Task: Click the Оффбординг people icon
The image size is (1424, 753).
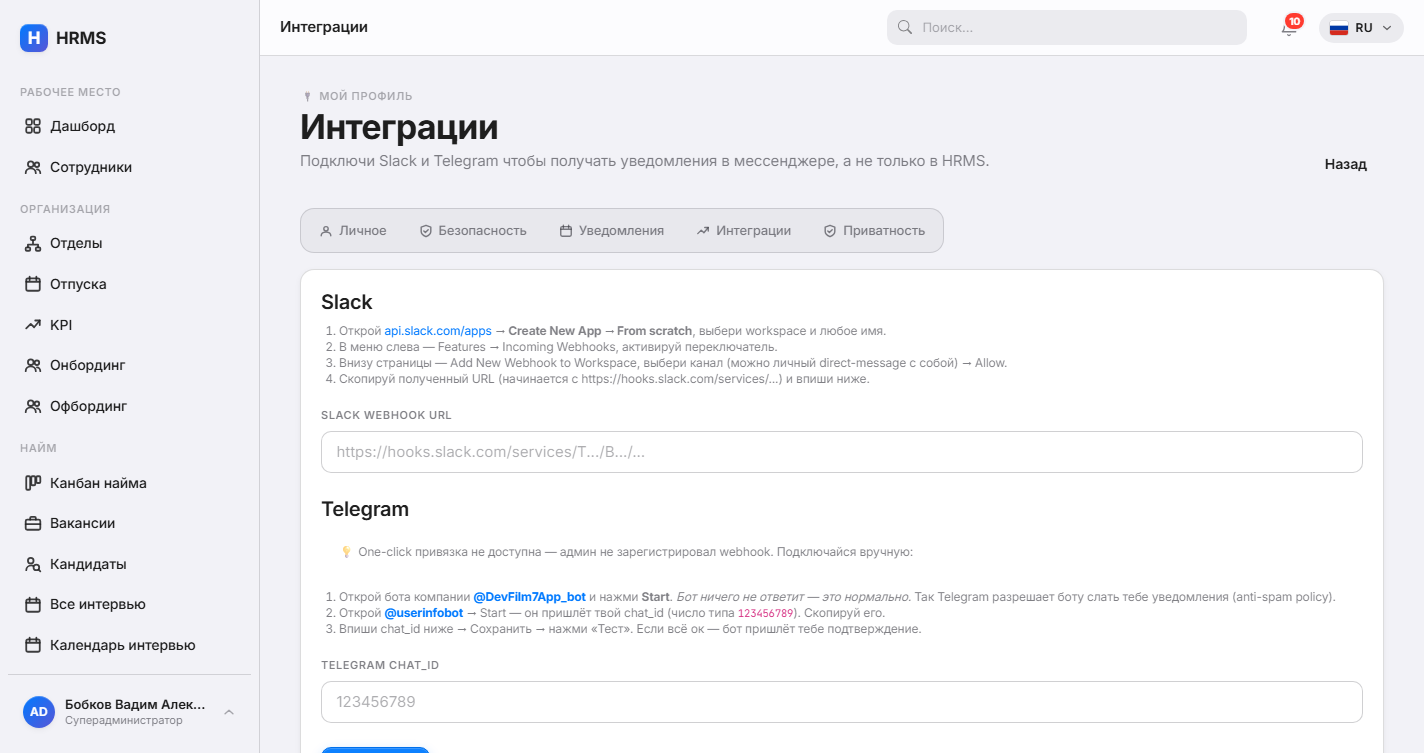Action: (33, 407)
